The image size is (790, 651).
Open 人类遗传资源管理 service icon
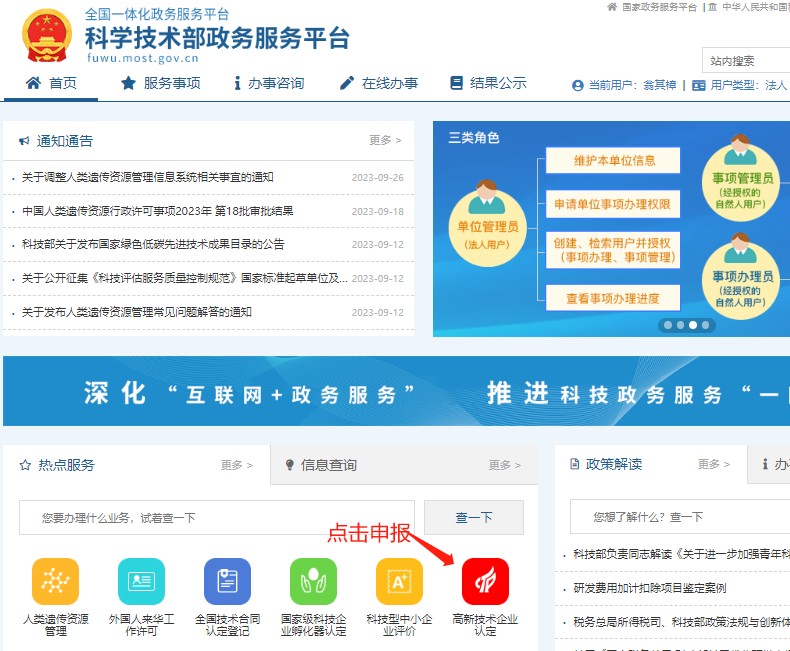(x=55, y=582)
